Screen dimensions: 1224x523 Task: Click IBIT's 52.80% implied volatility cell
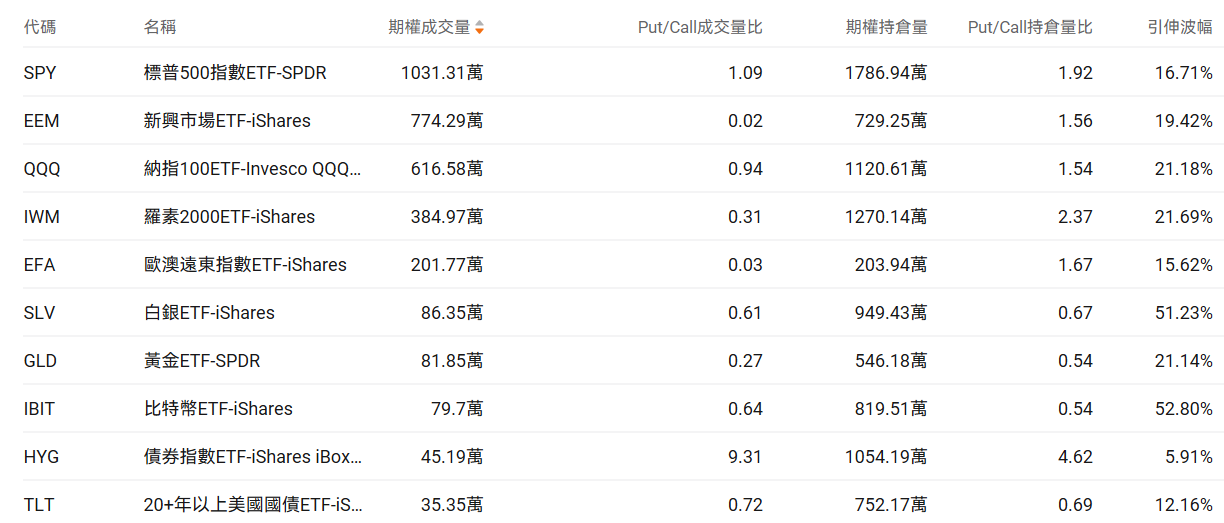coord(1183,409)
